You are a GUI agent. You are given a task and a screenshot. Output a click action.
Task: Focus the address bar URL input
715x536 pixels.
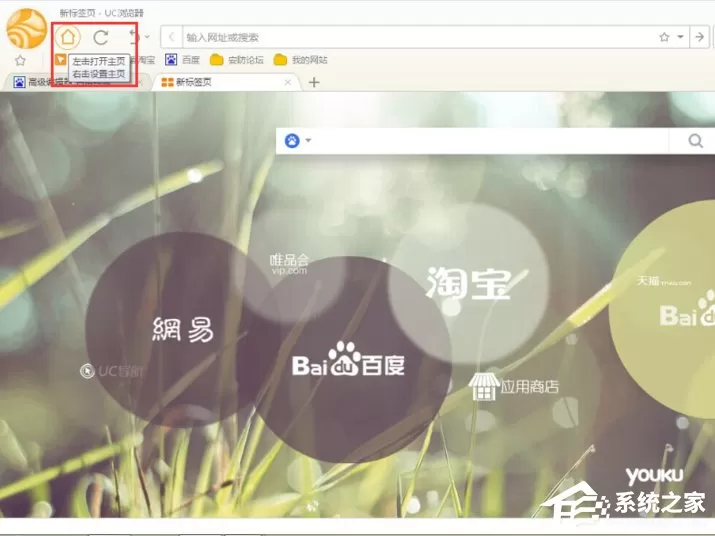click(420, 37)
